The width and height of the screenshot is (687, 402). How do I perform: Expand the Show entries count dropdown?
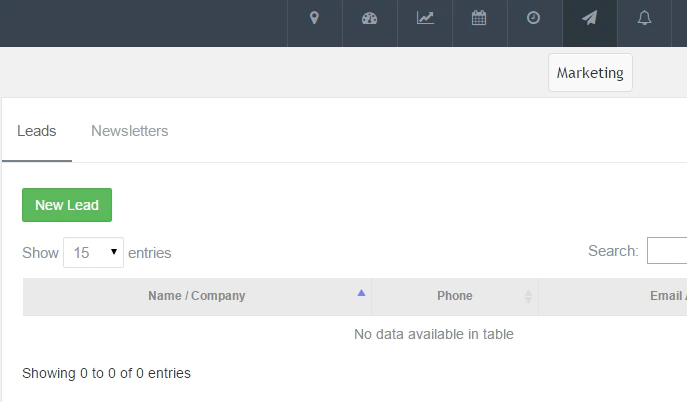click(93, 253)
